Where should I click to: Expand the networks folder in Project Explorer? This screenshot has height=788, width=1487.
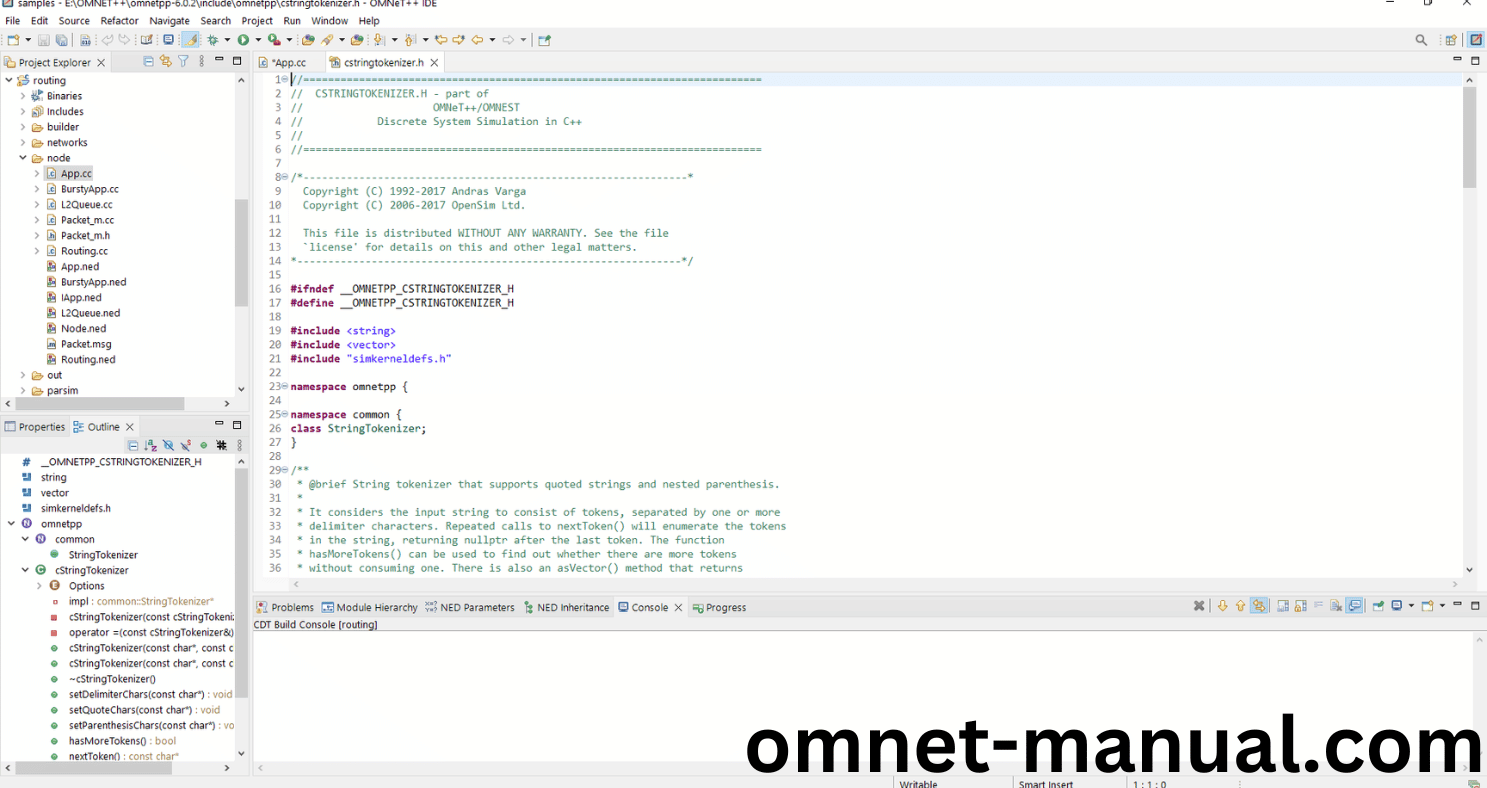tap(22, 142)
